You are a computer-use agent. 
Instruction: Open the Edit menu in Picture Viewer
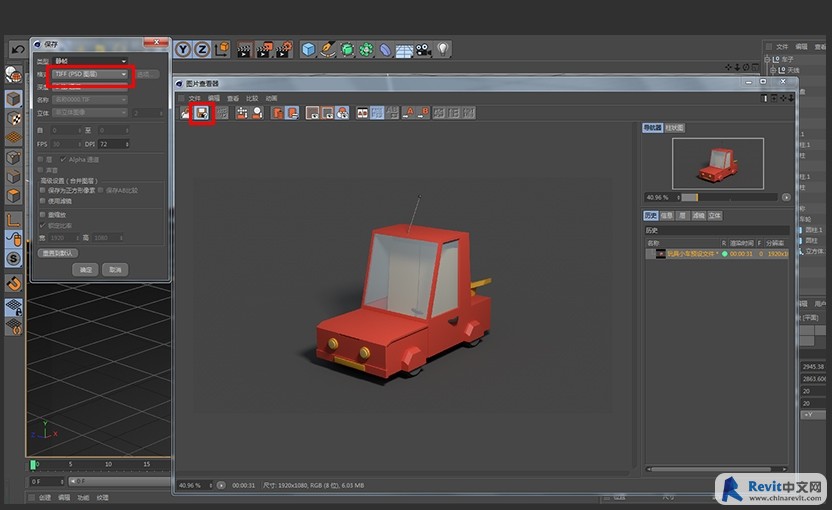click(214, 98)
